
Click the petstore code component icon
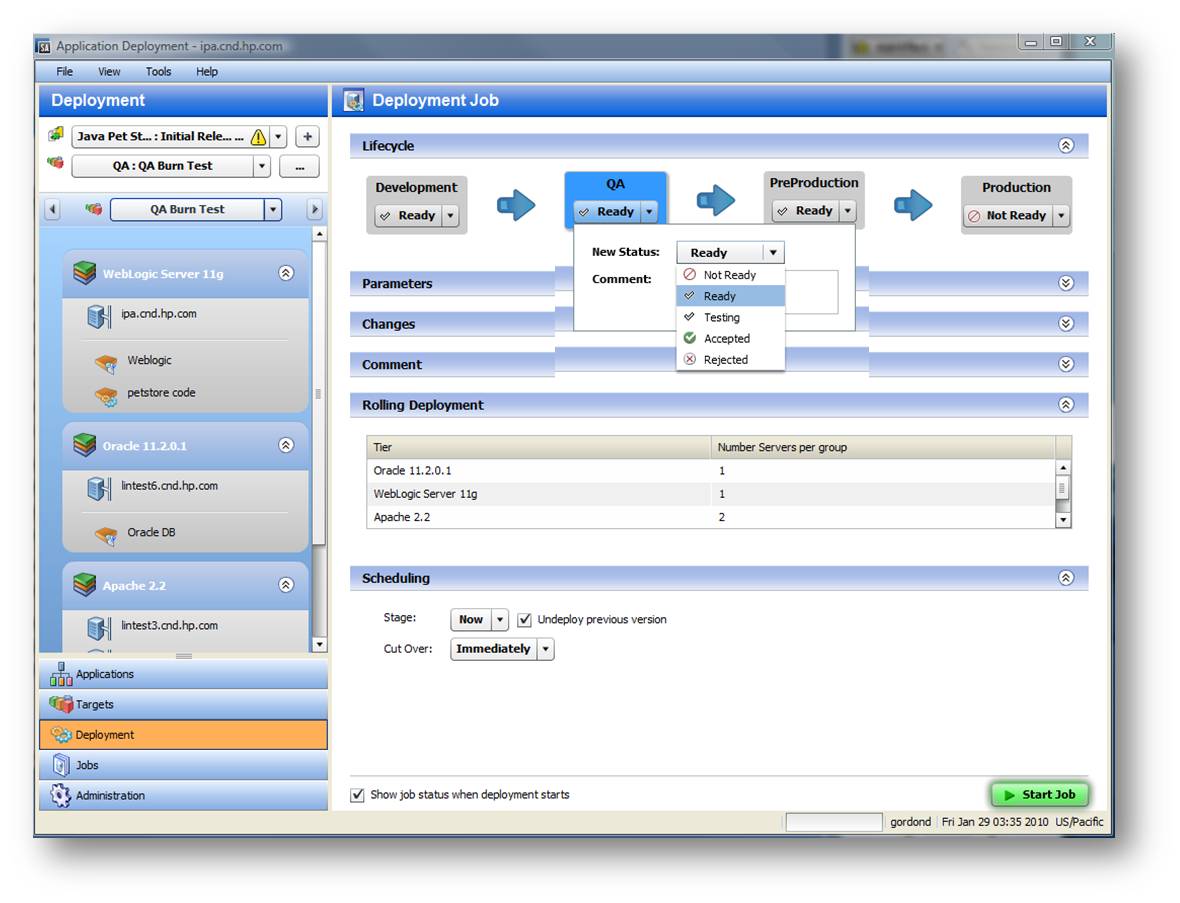[106, 395]
